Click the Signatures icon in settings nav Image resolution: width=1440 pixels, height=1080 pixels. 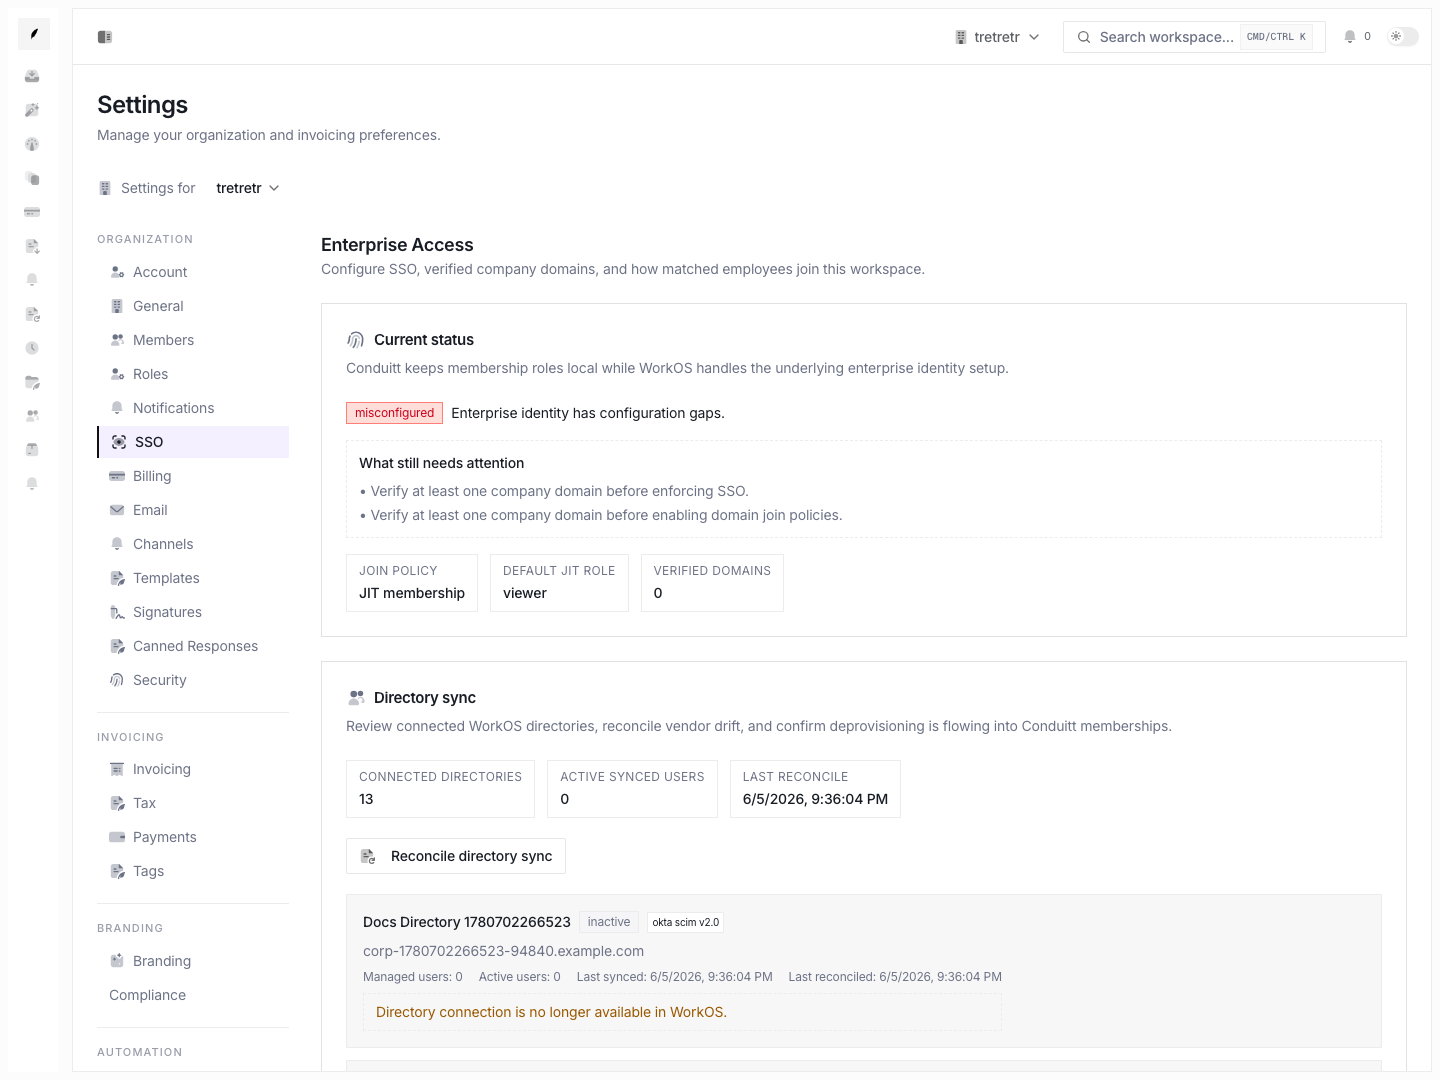pos(117,612)
